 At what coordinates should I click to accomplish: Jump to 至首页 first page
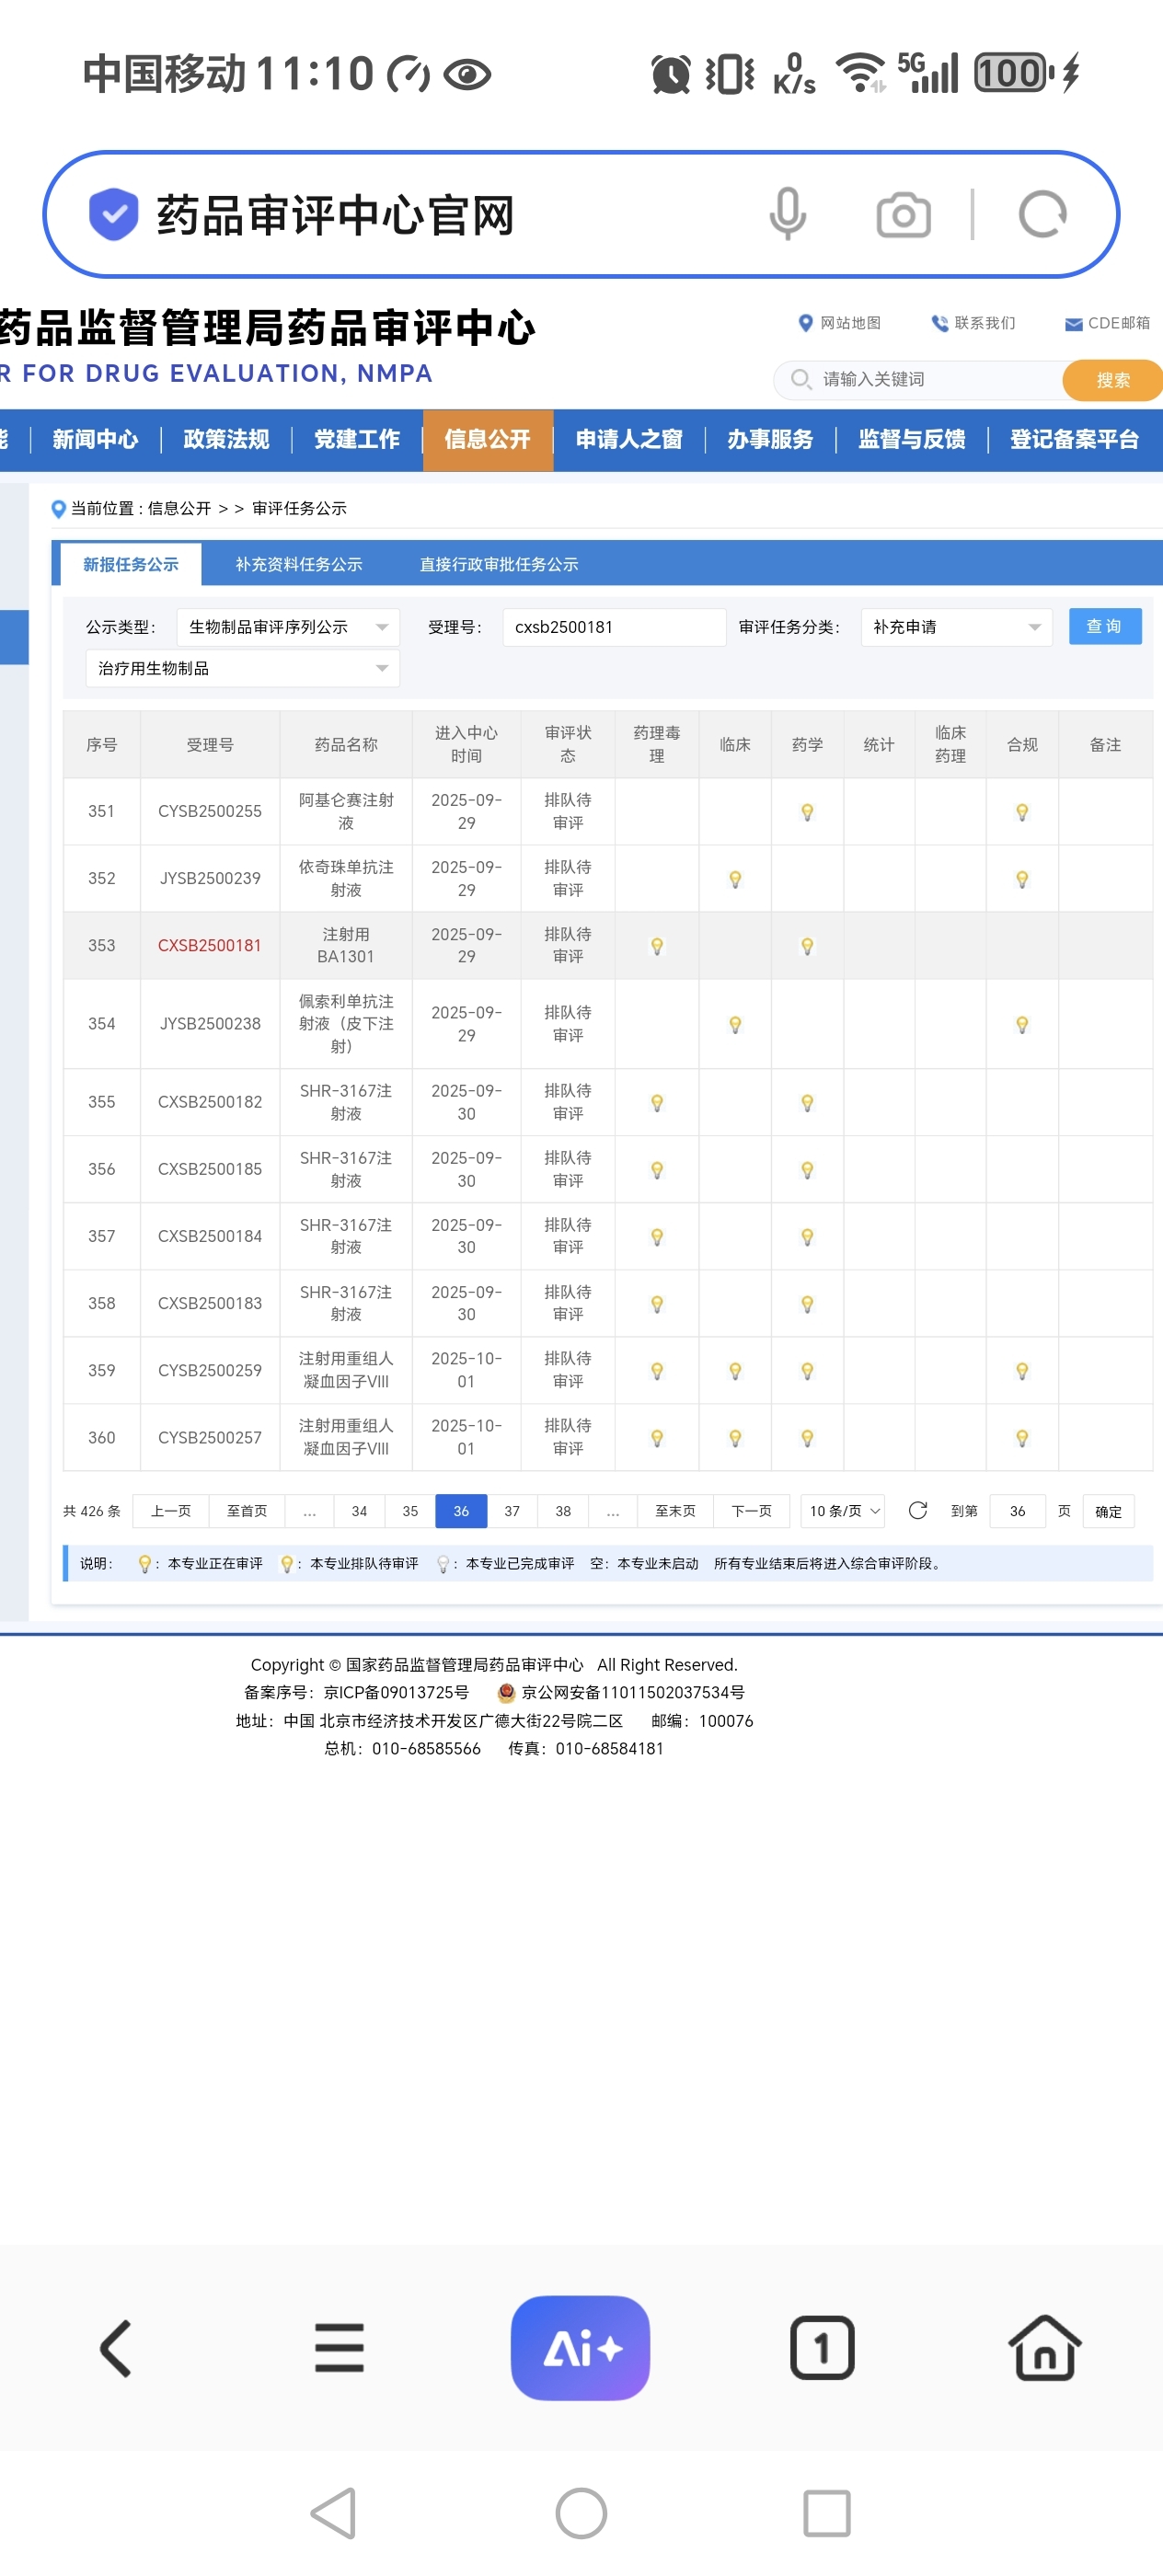tap(246, 1510)
